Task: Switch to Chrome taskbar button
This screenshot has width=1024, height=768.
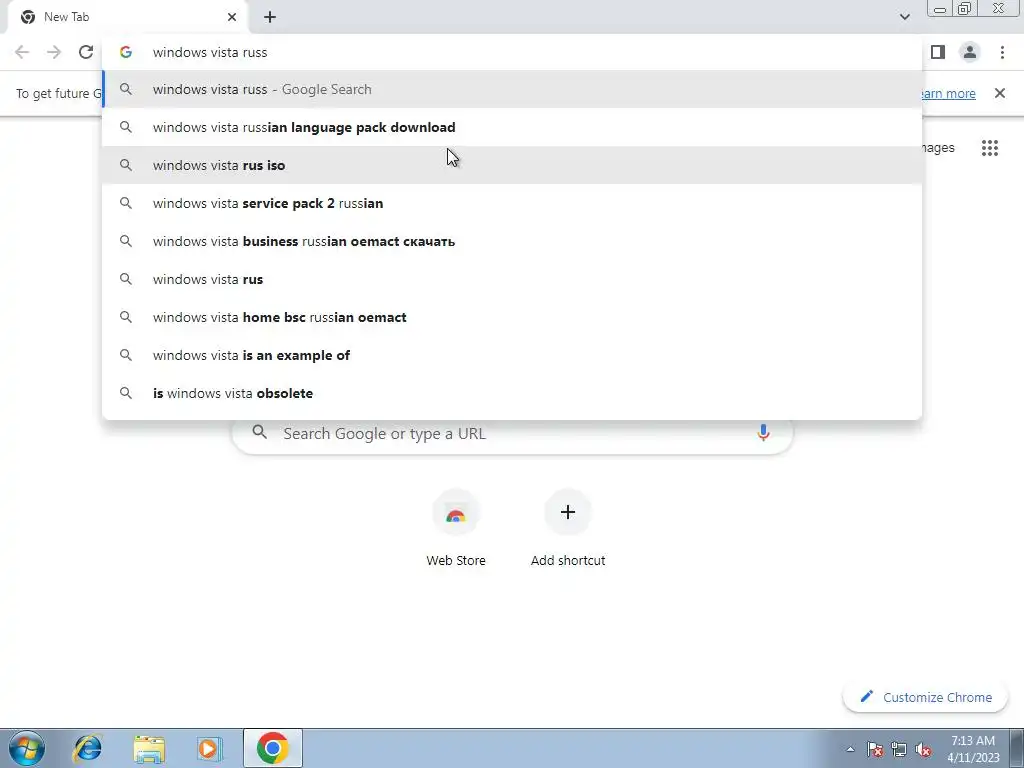Action: tap(273, 748)
